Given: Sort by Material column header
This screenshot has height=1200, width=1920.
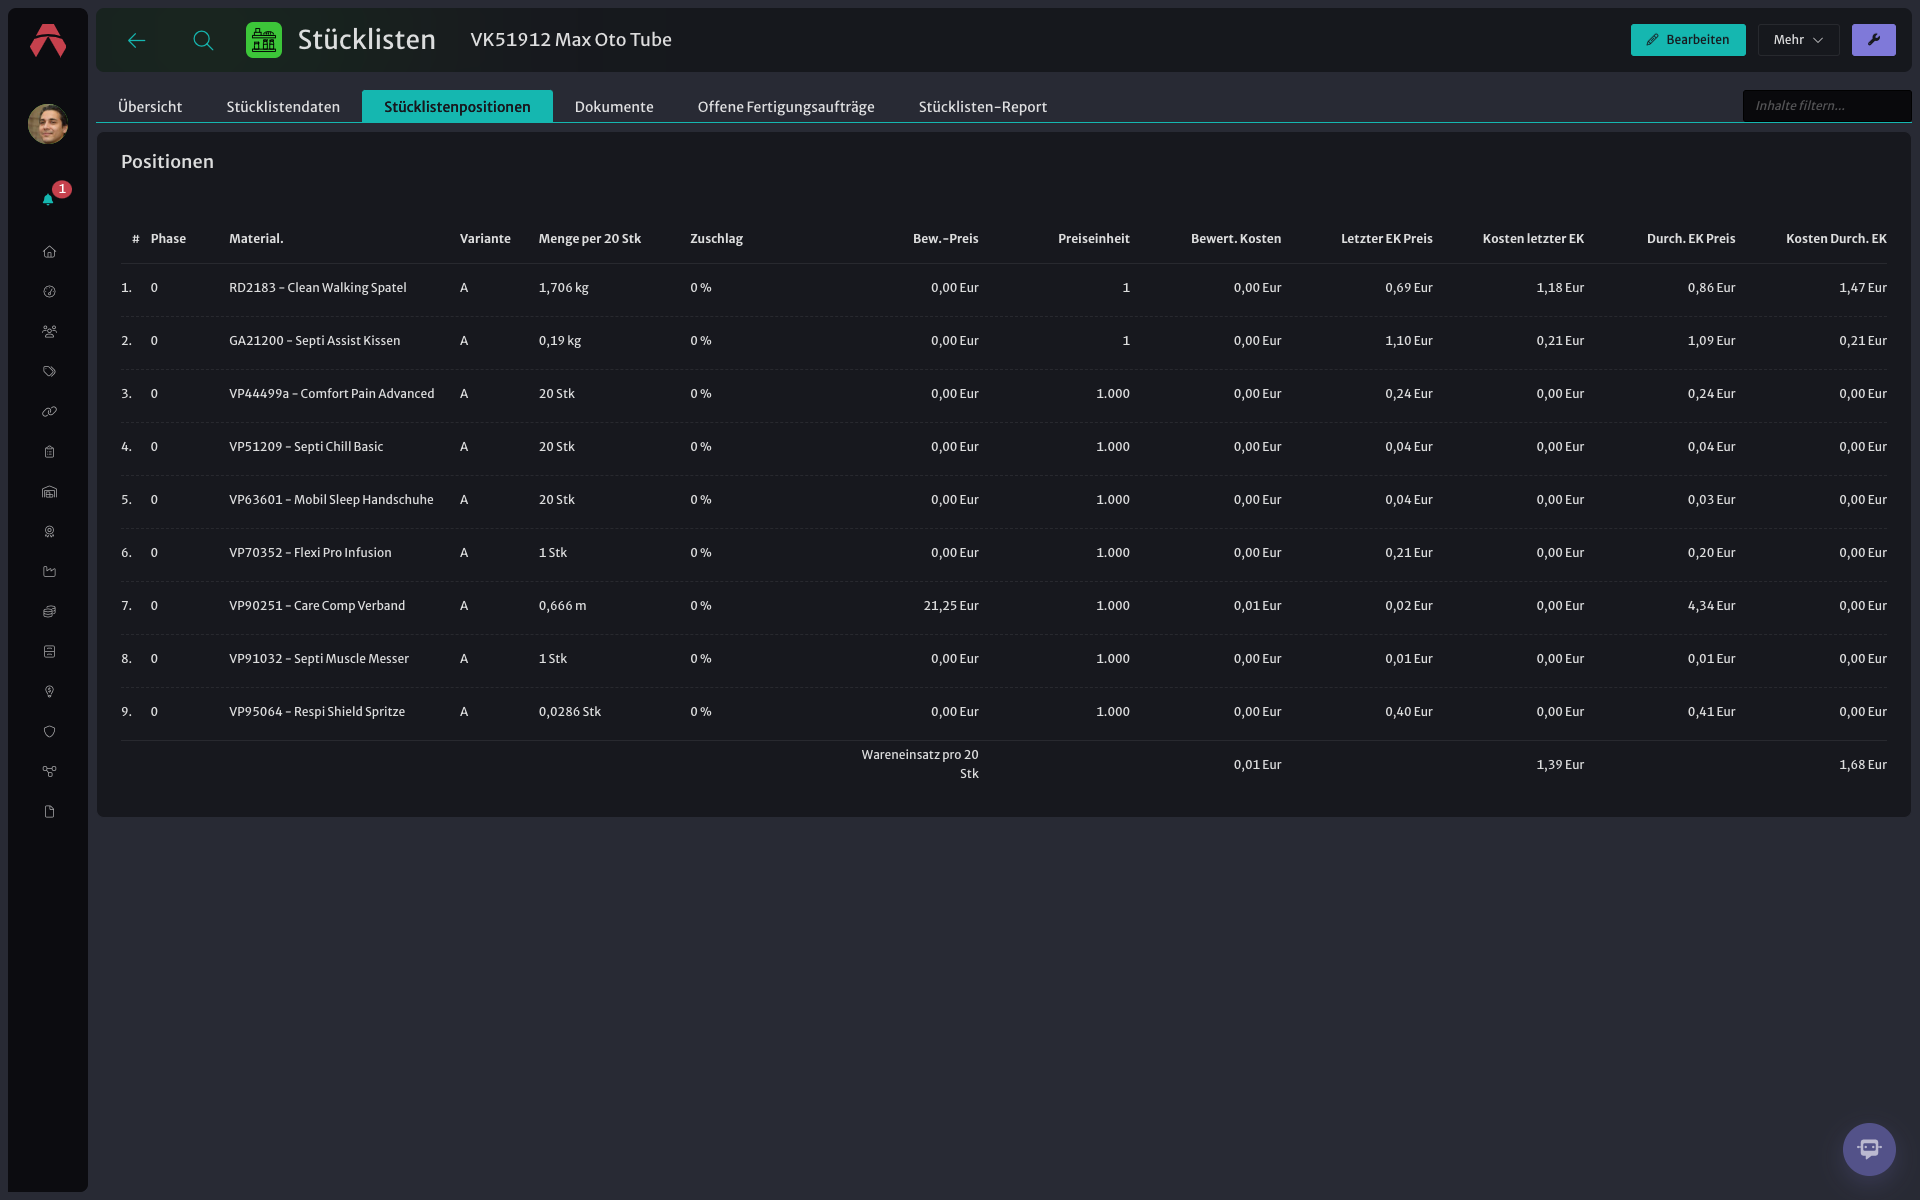Looking at the screenshot, I should coord(256,239).
